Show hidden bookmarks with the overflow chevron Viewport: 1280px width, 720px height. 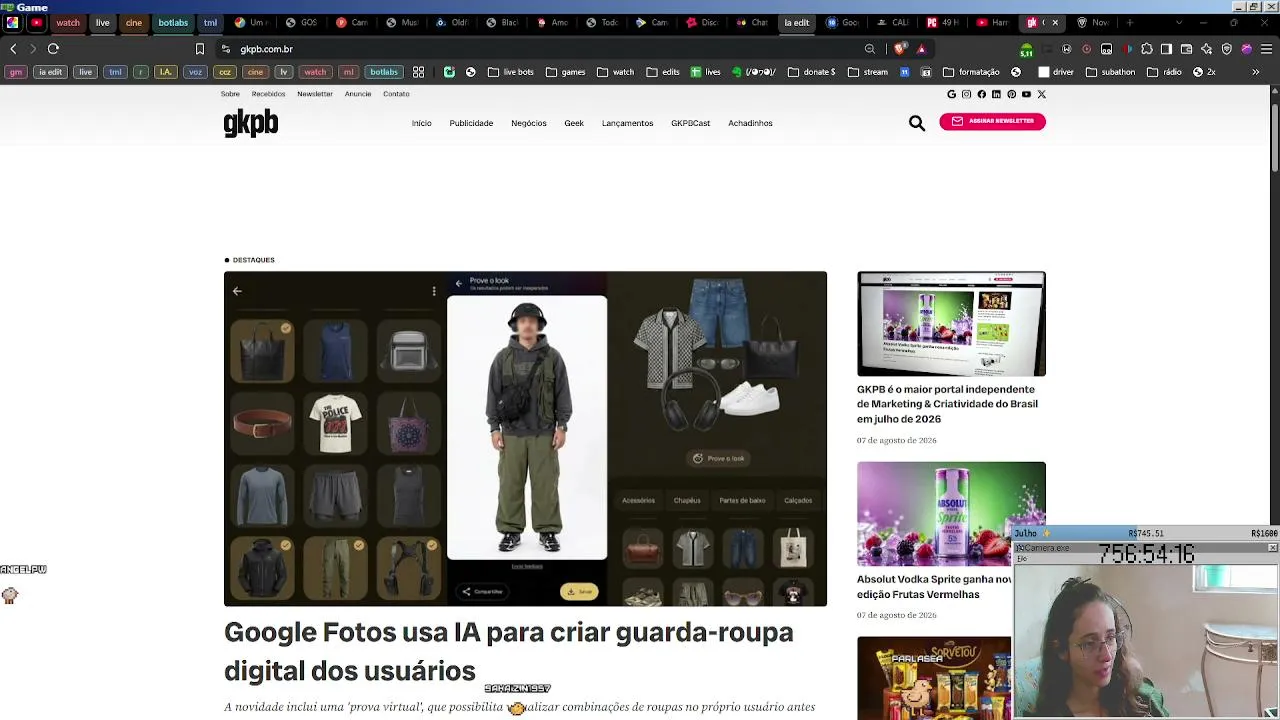[x=1256, y=72]
